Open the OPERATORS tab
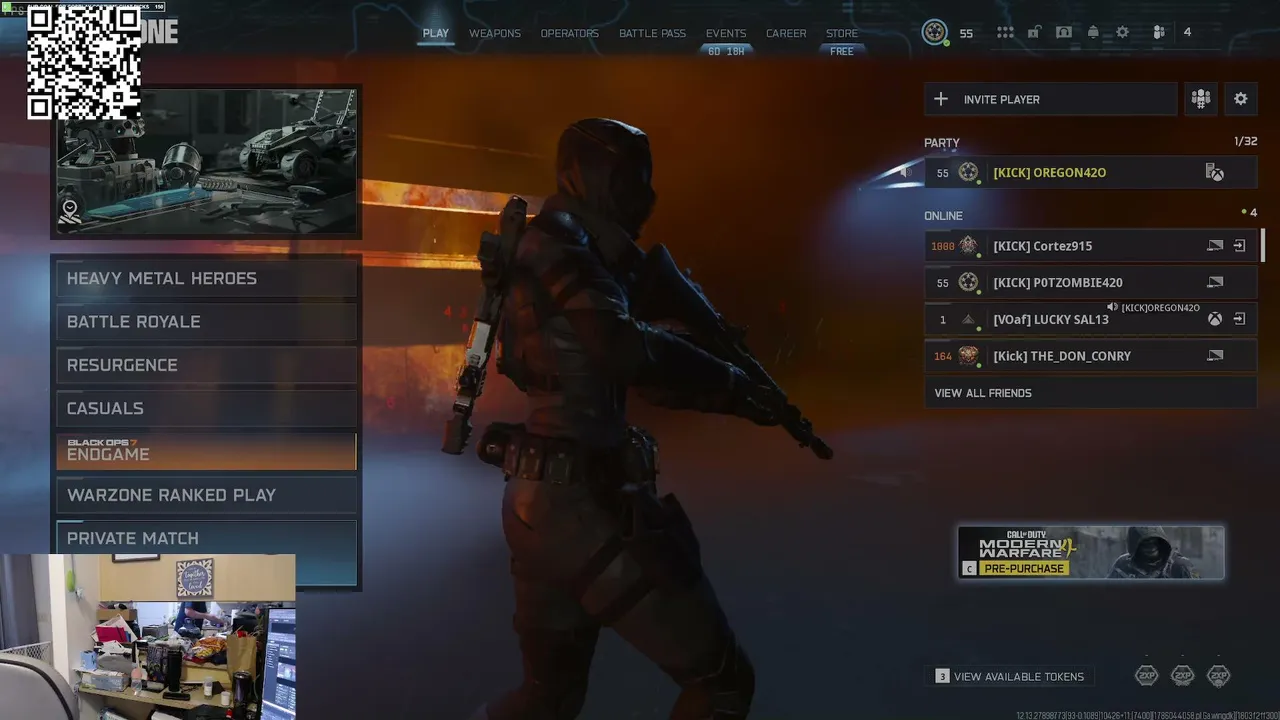Screen dimensions: 1280x720 570,33
